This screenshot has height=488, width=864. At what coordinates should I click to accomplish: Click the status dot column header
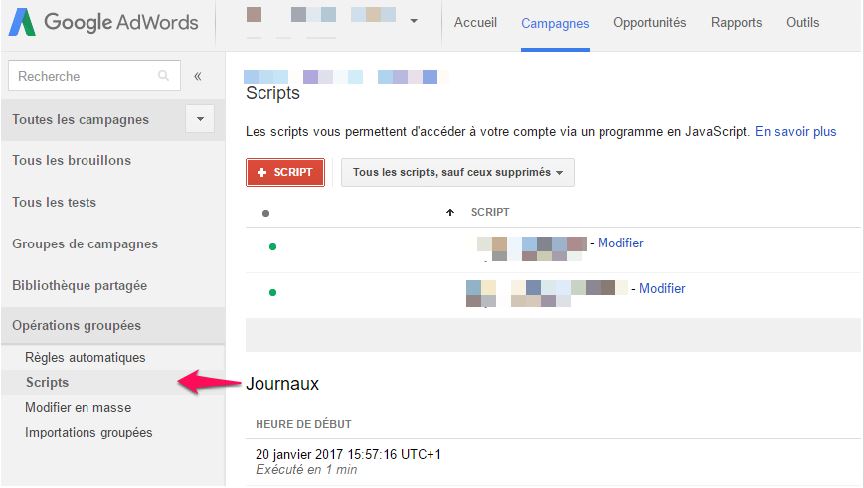(265, 213)
